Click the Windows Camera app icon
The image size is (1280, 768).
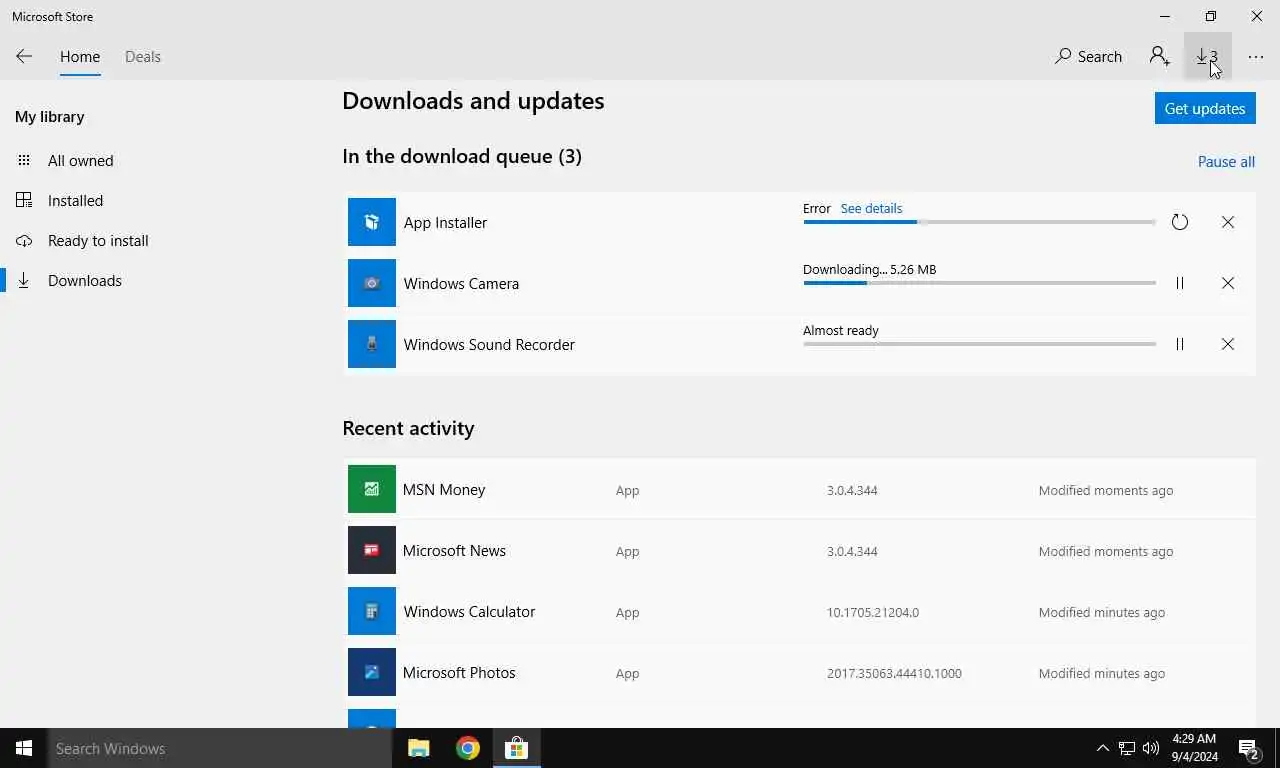372,283
